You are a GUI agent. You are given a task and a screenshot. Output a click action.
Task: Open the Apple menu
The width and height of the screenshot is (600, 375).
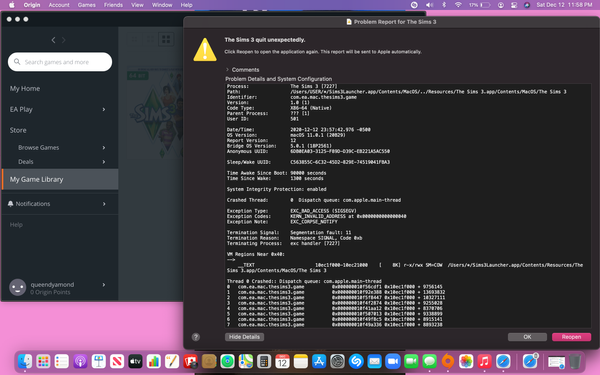(11, 5)
